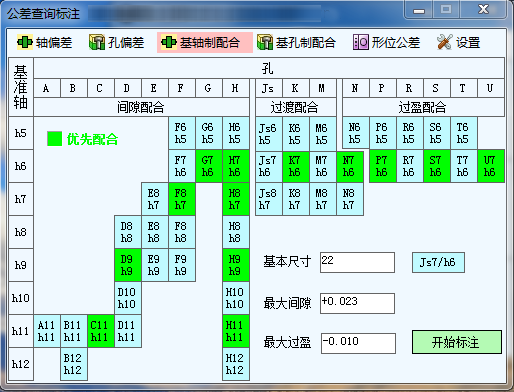This screenshot has height=392, width=514.
Task: Click the green 优先配合 legend square
Action: pos(55,139)
